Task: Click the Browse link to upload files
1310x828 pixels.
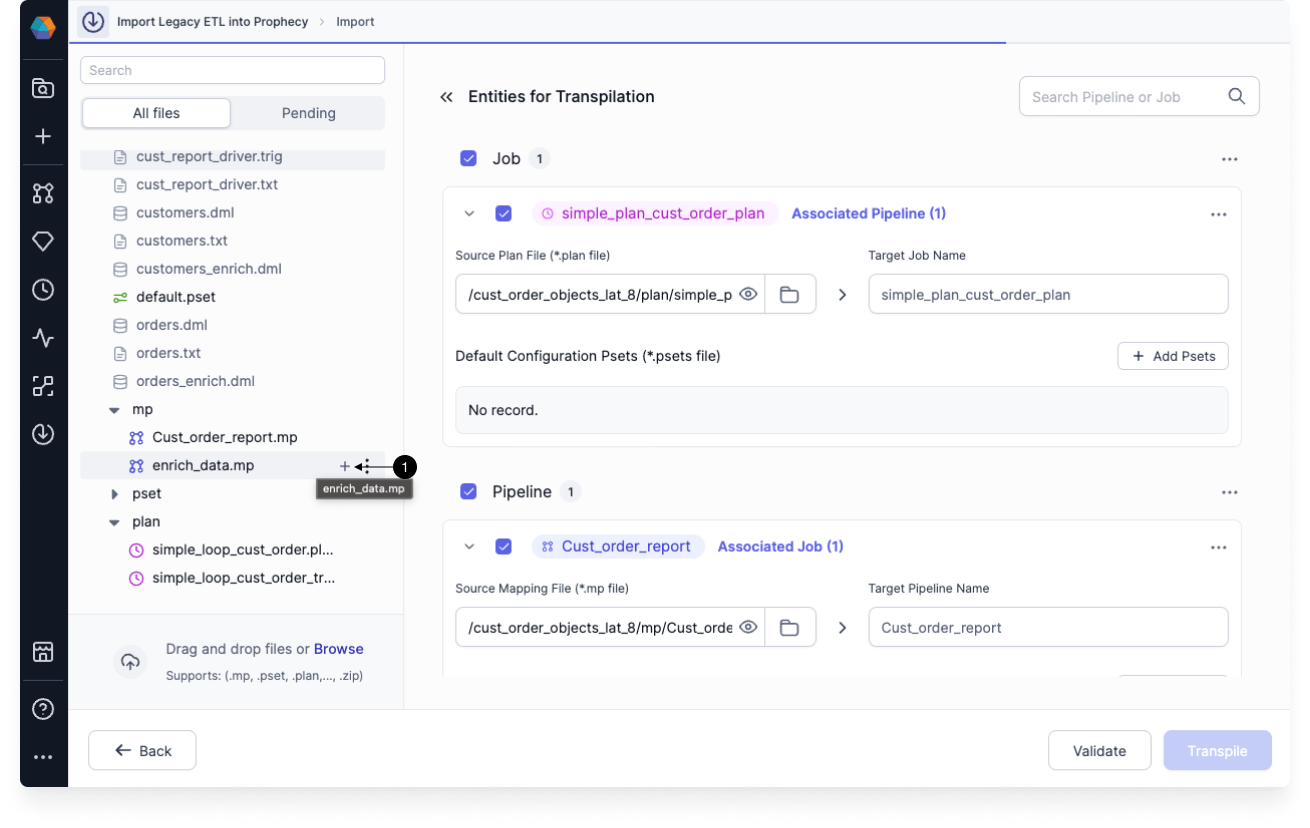Action: point(339,649)
